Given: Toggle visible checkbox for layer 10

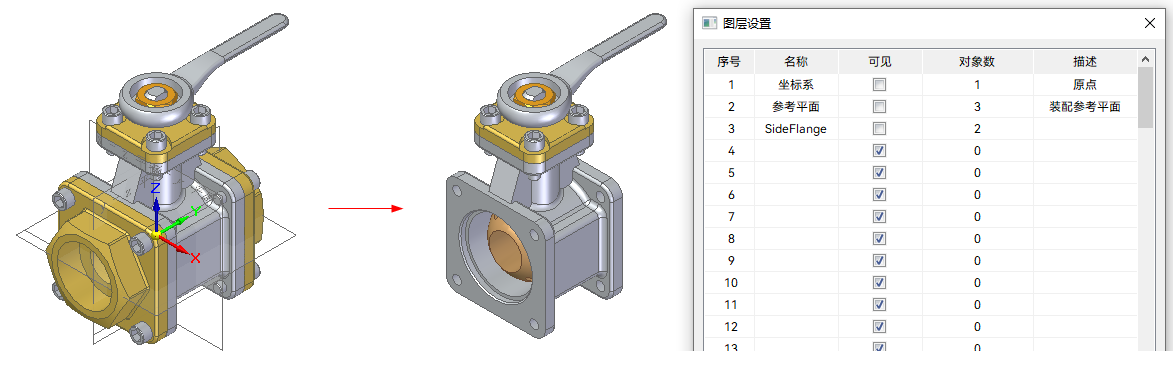Looking at the screenshot, I should (x=879, y=283).
